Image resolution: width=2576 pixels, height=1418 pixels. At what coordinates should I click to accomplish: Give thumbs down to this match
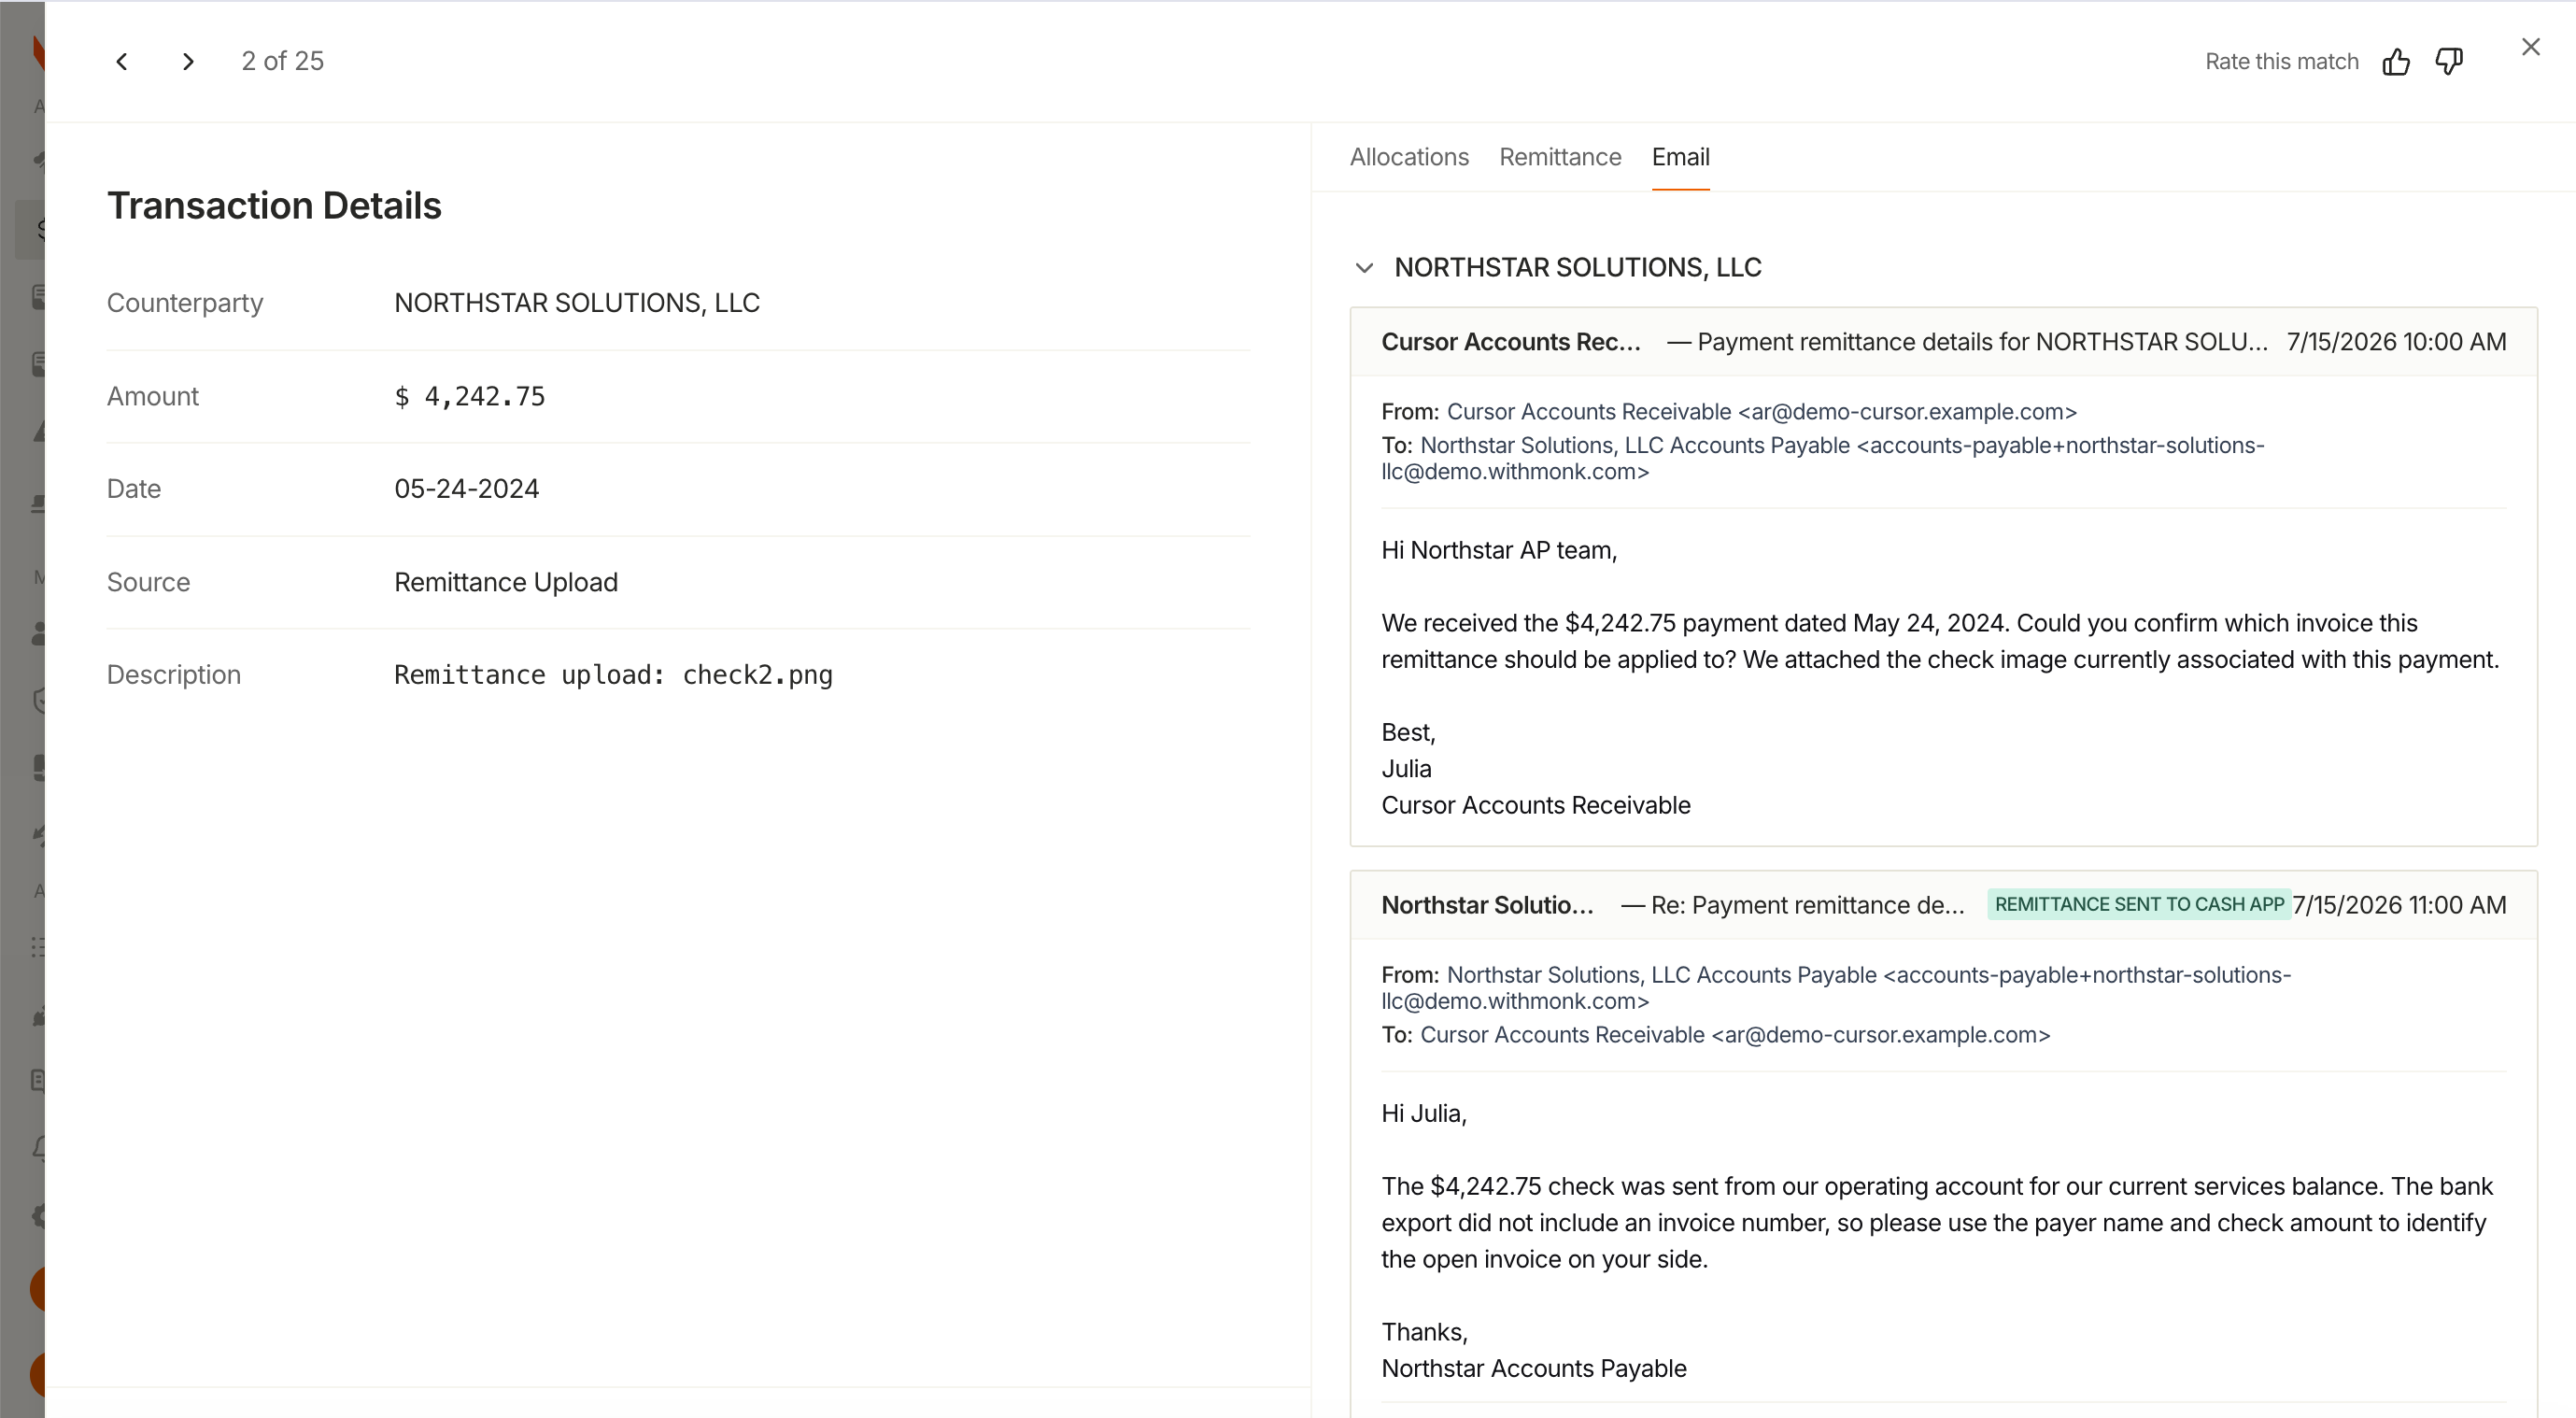point(2449,62)
